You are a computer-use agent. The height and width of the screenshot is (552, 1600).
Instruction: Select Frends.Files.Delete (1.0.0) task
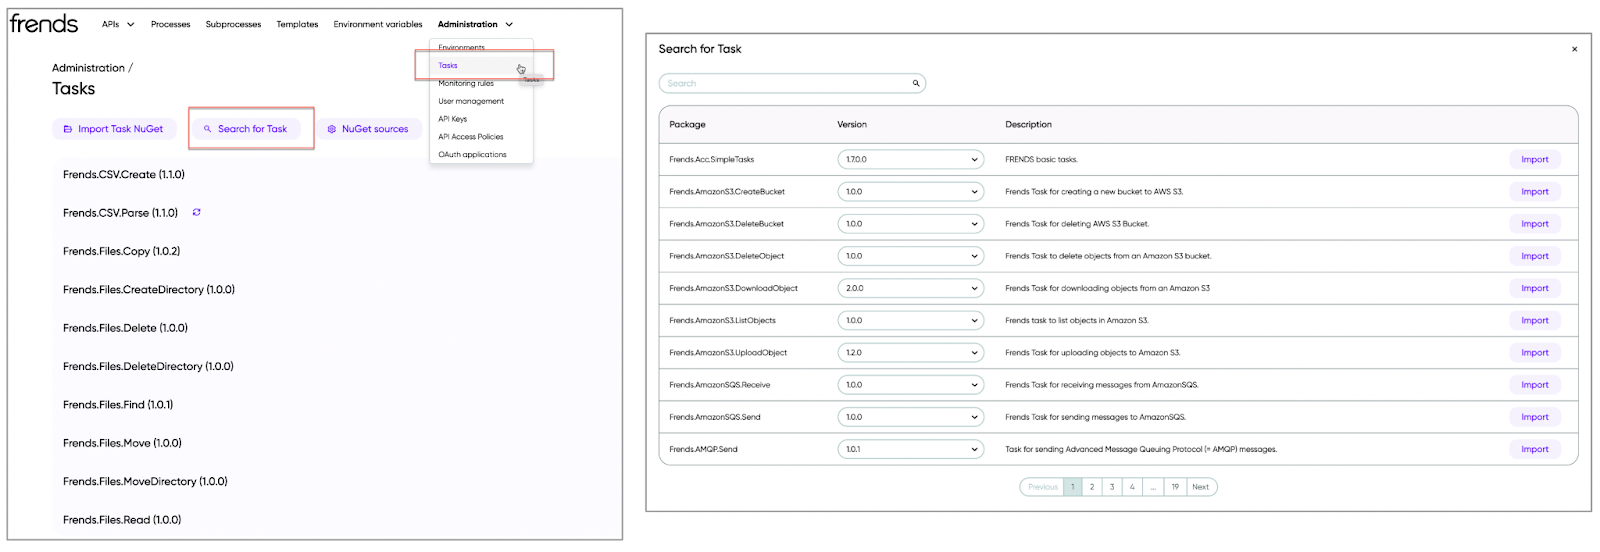(125, 328)
